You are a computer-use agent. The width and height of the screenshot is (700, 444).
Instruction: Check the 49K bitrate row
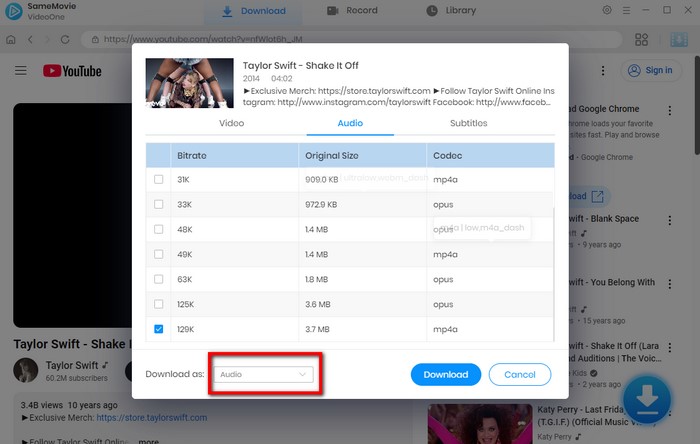click(158, 254)
